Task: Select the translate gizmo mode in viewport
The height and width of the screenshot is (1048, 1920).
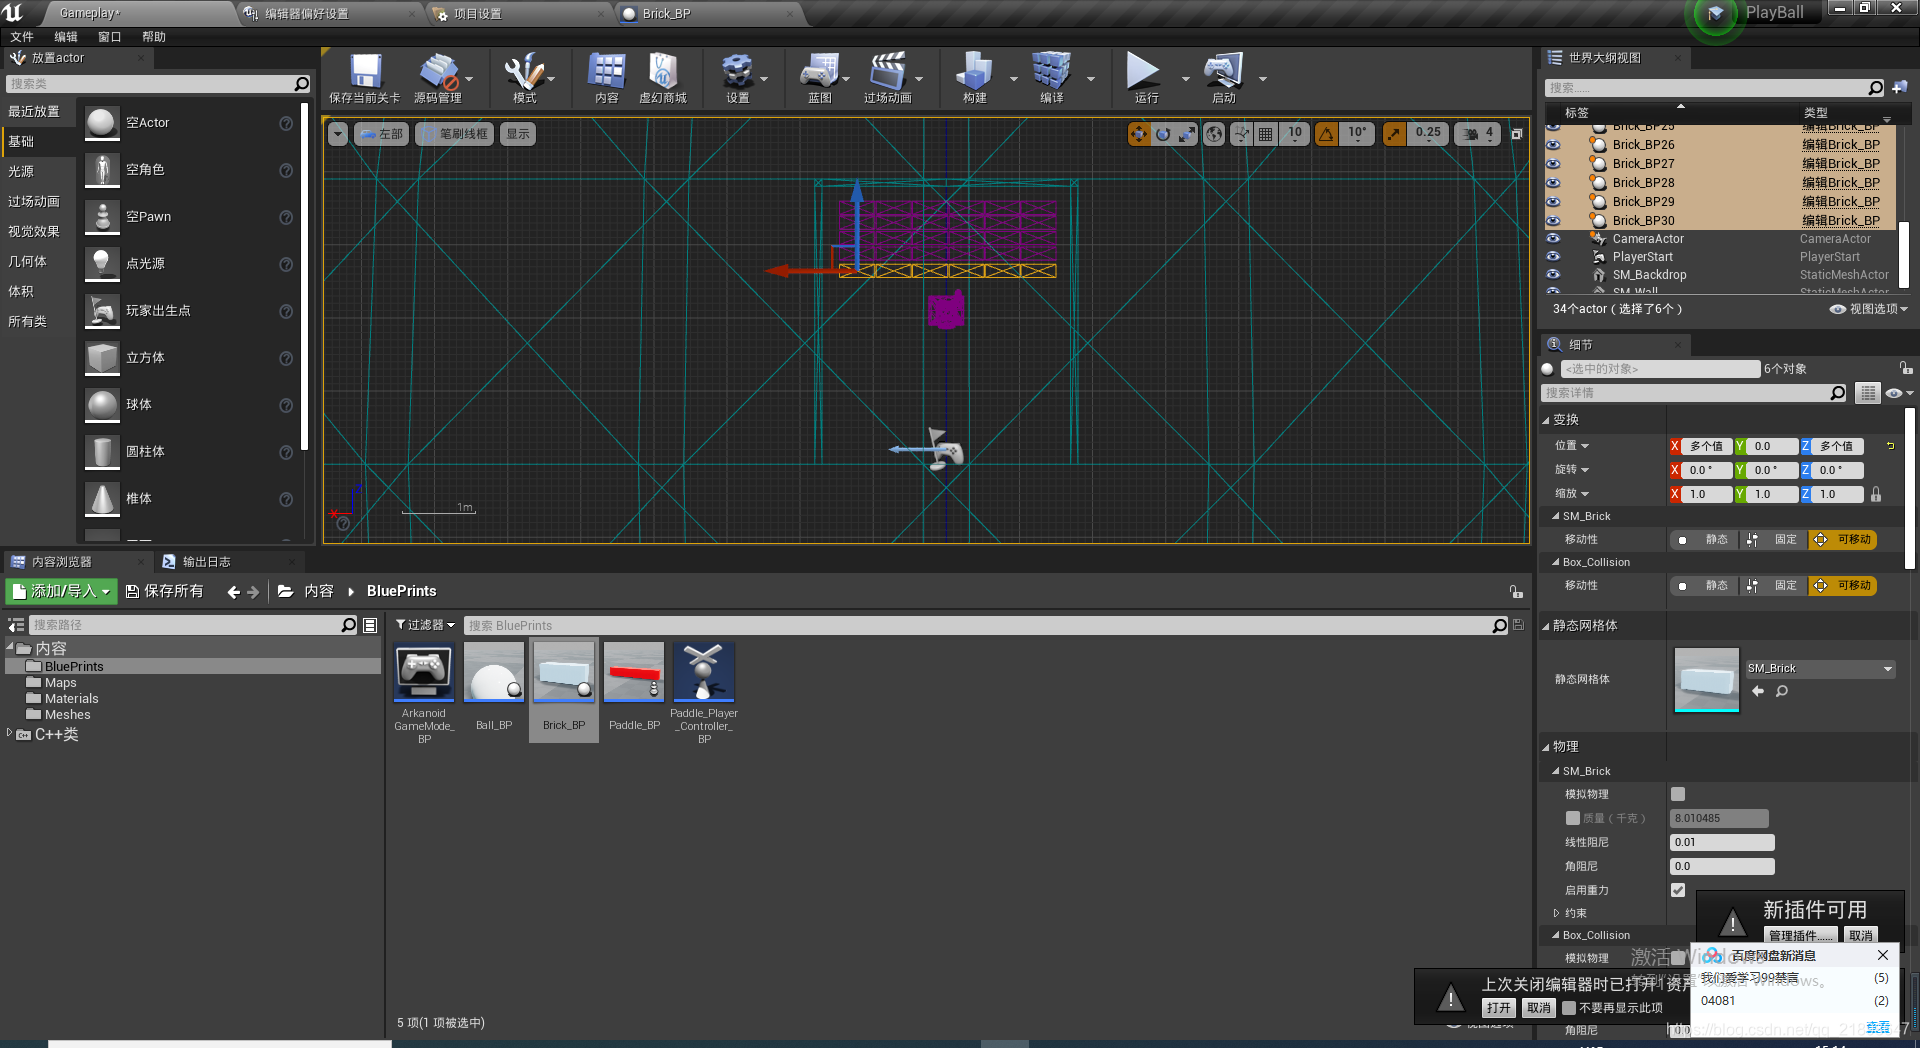Action: pos(1139,134)
